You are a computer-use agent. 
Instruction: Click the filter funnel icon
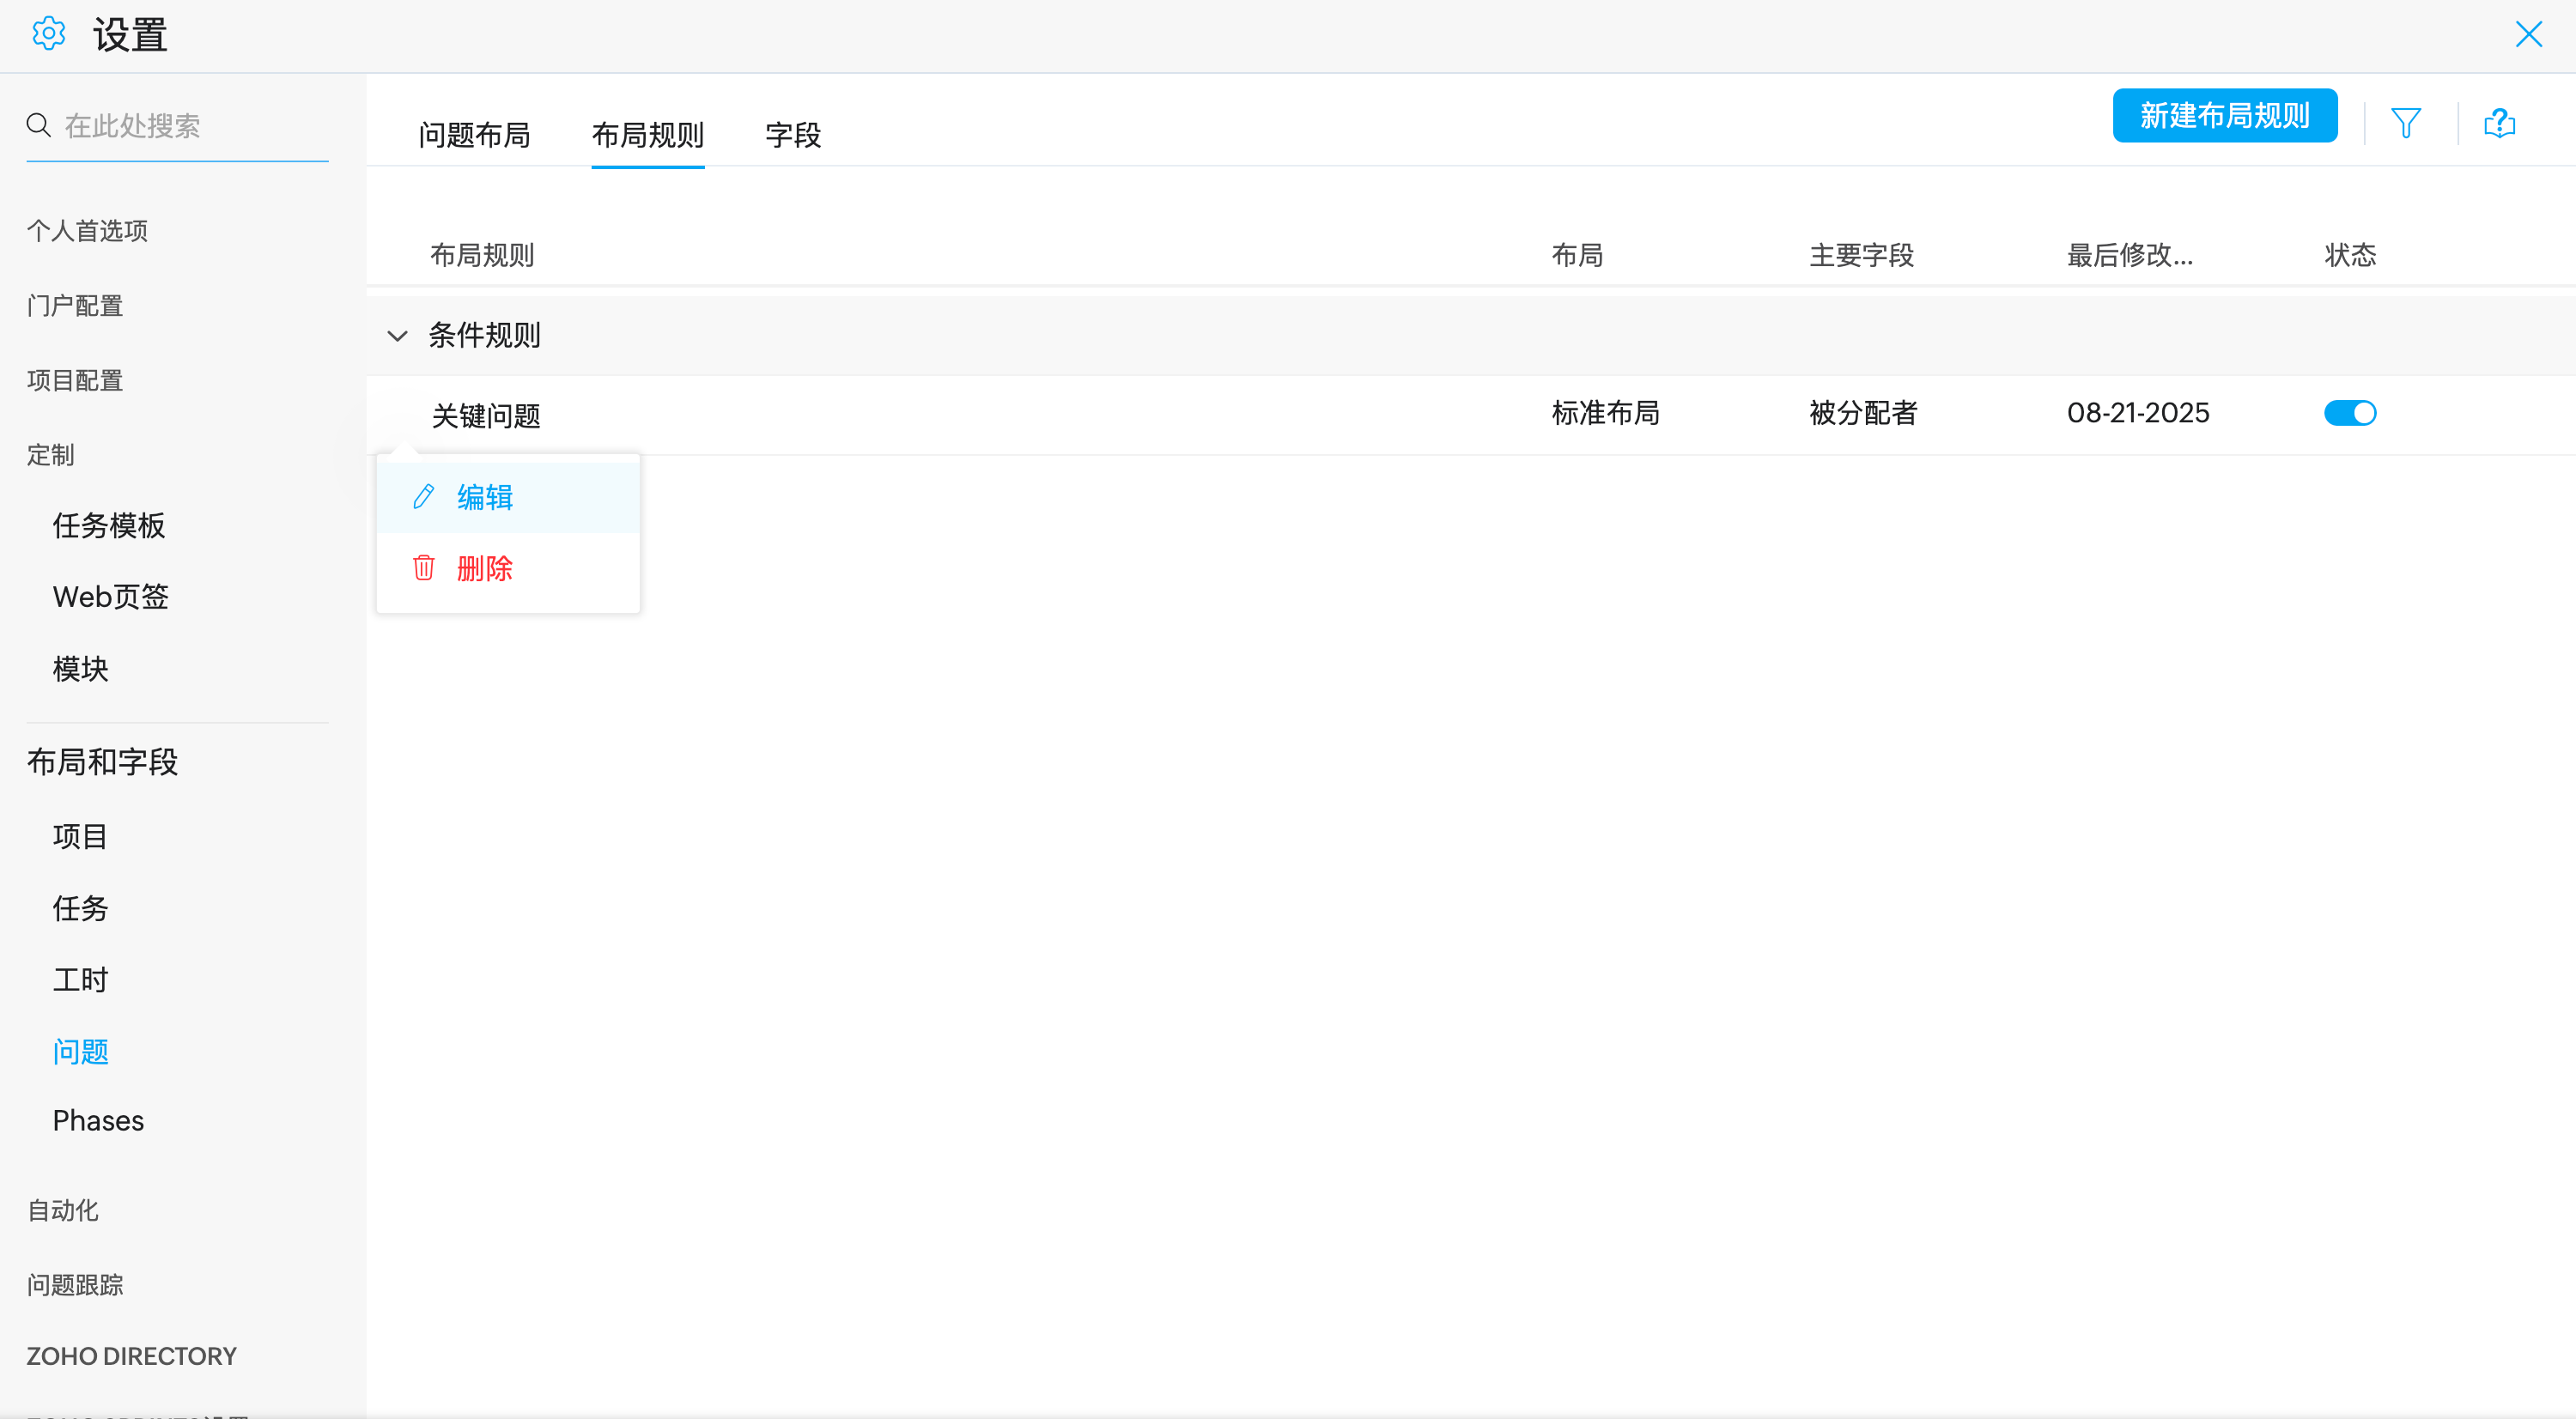[2405, 123]
